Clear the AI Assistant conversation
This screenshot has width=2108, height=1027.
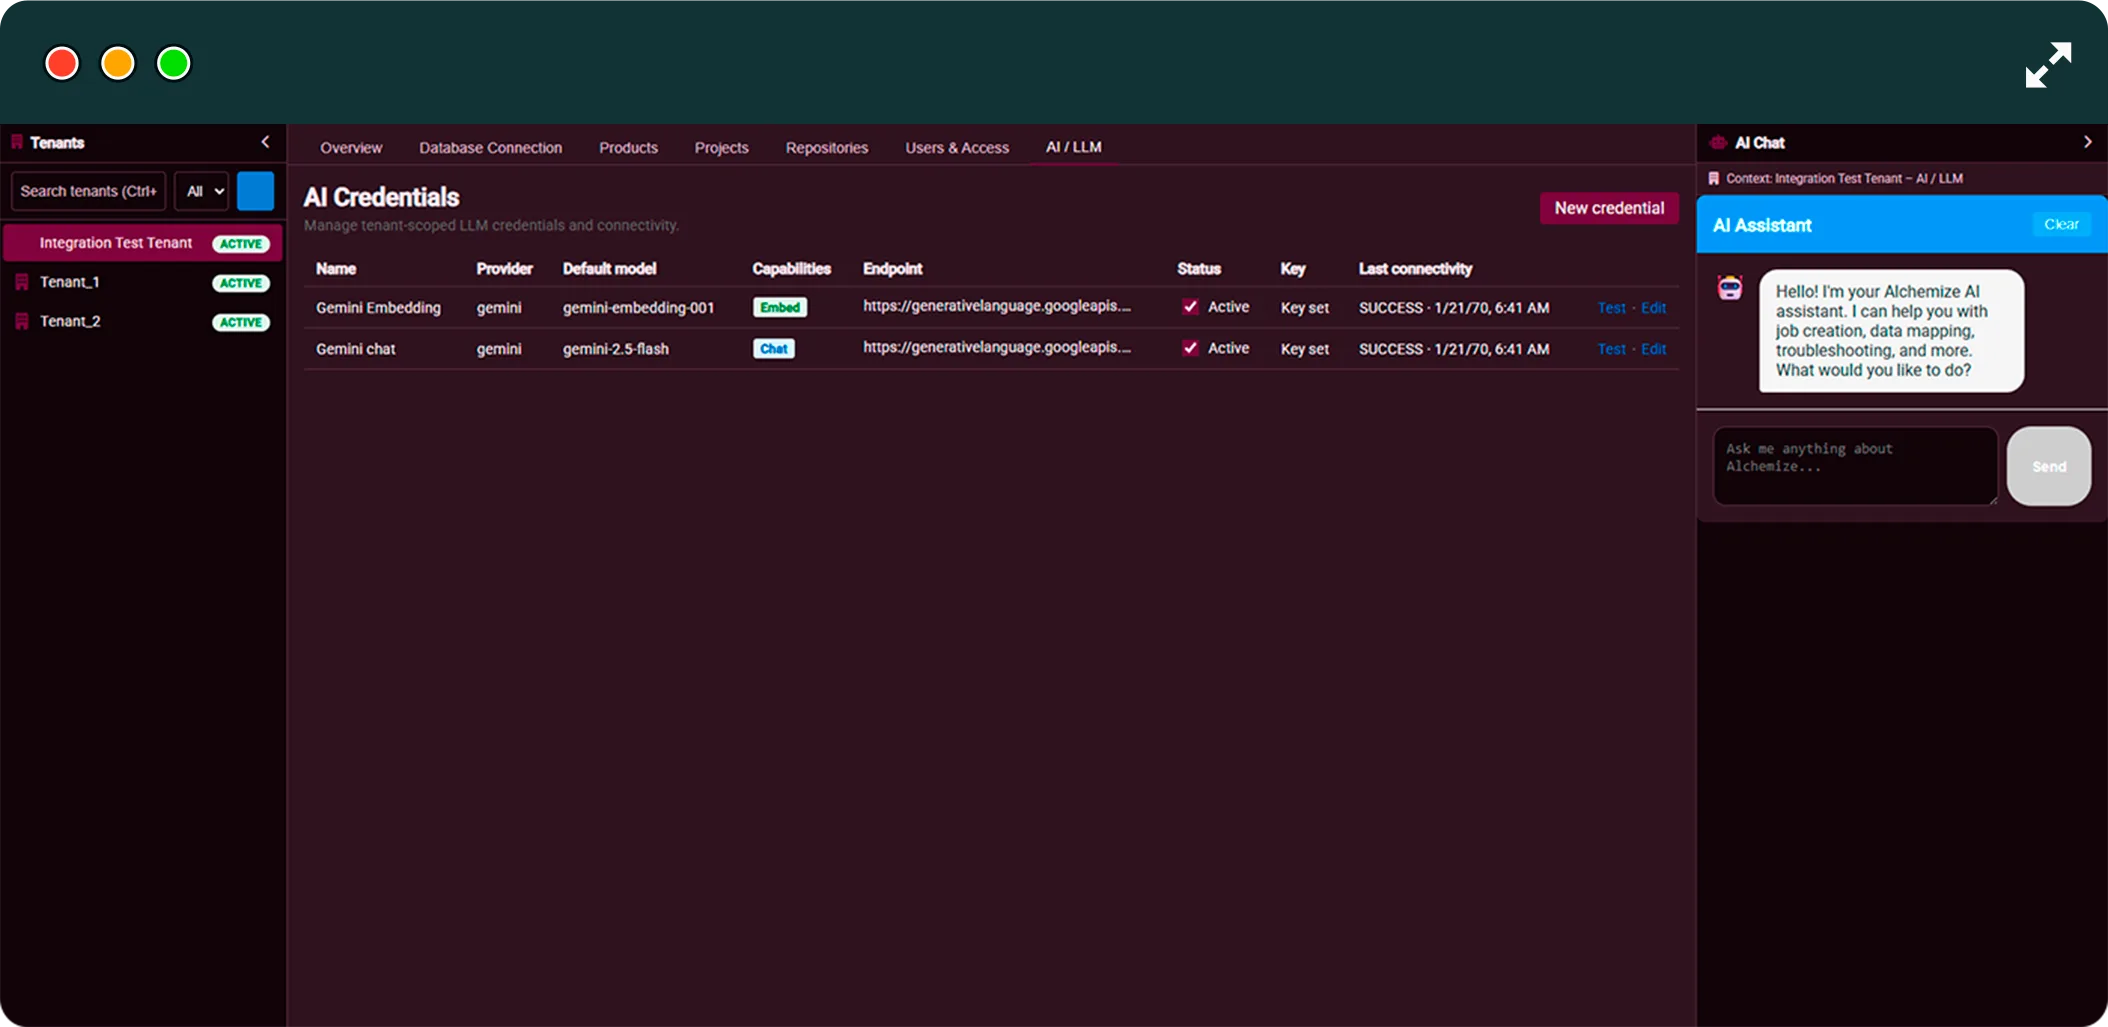2061,224
